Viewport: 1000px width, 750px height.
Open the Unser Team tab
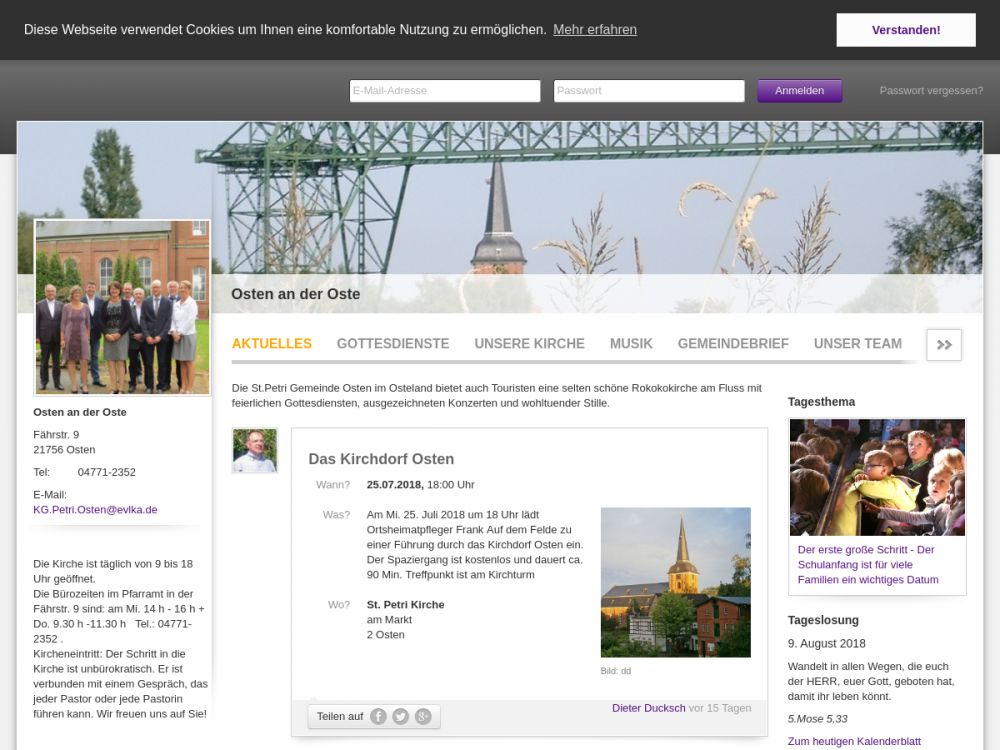tap(857, 343)
